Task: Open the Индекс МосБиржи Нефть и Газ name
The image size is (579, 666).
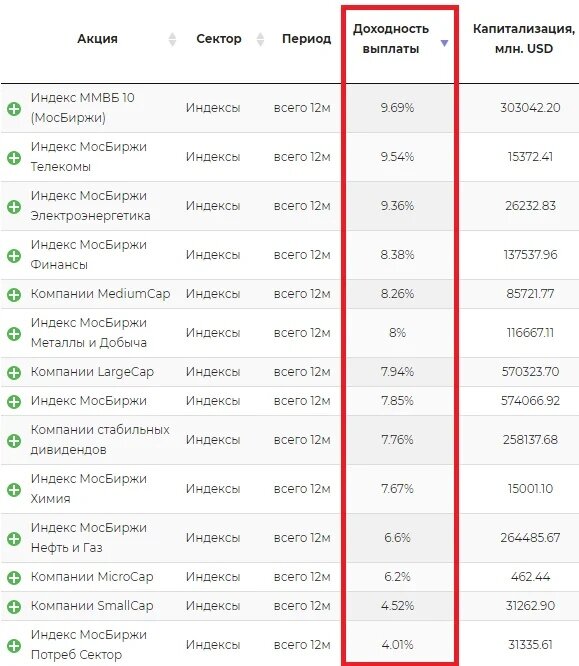Action: tap(89, 538)
